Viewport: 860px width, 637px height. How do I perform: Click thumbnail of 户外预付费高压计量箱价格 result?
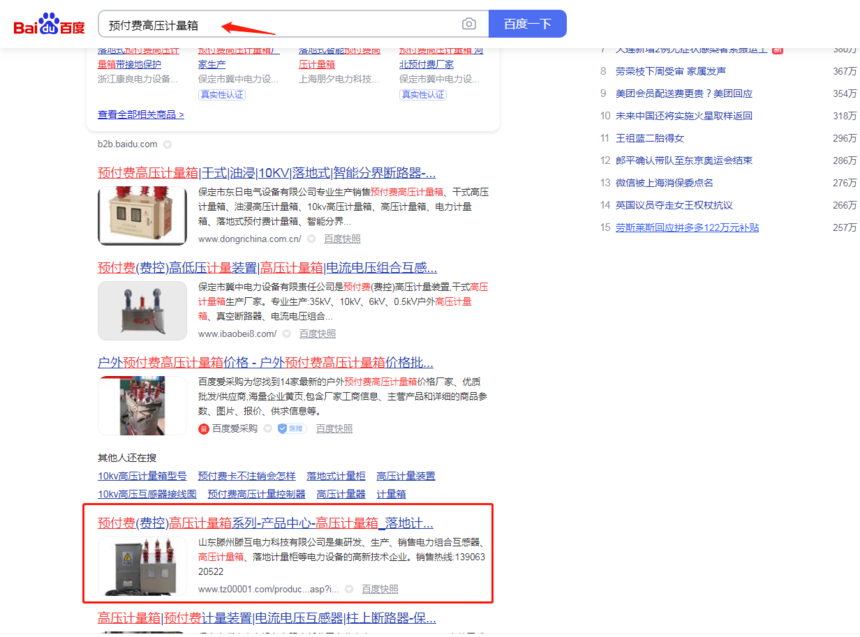click(x=142, y=405)
